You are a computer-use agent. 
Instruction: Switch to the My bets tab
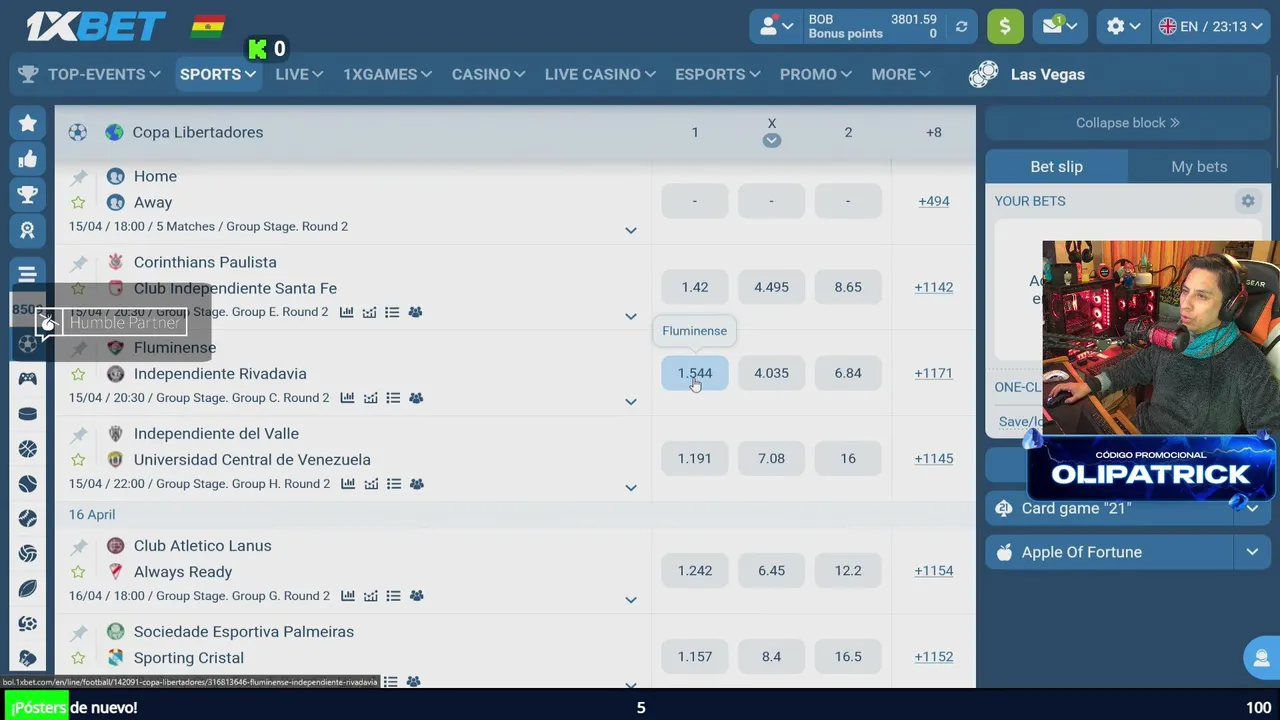[1199, 167]
